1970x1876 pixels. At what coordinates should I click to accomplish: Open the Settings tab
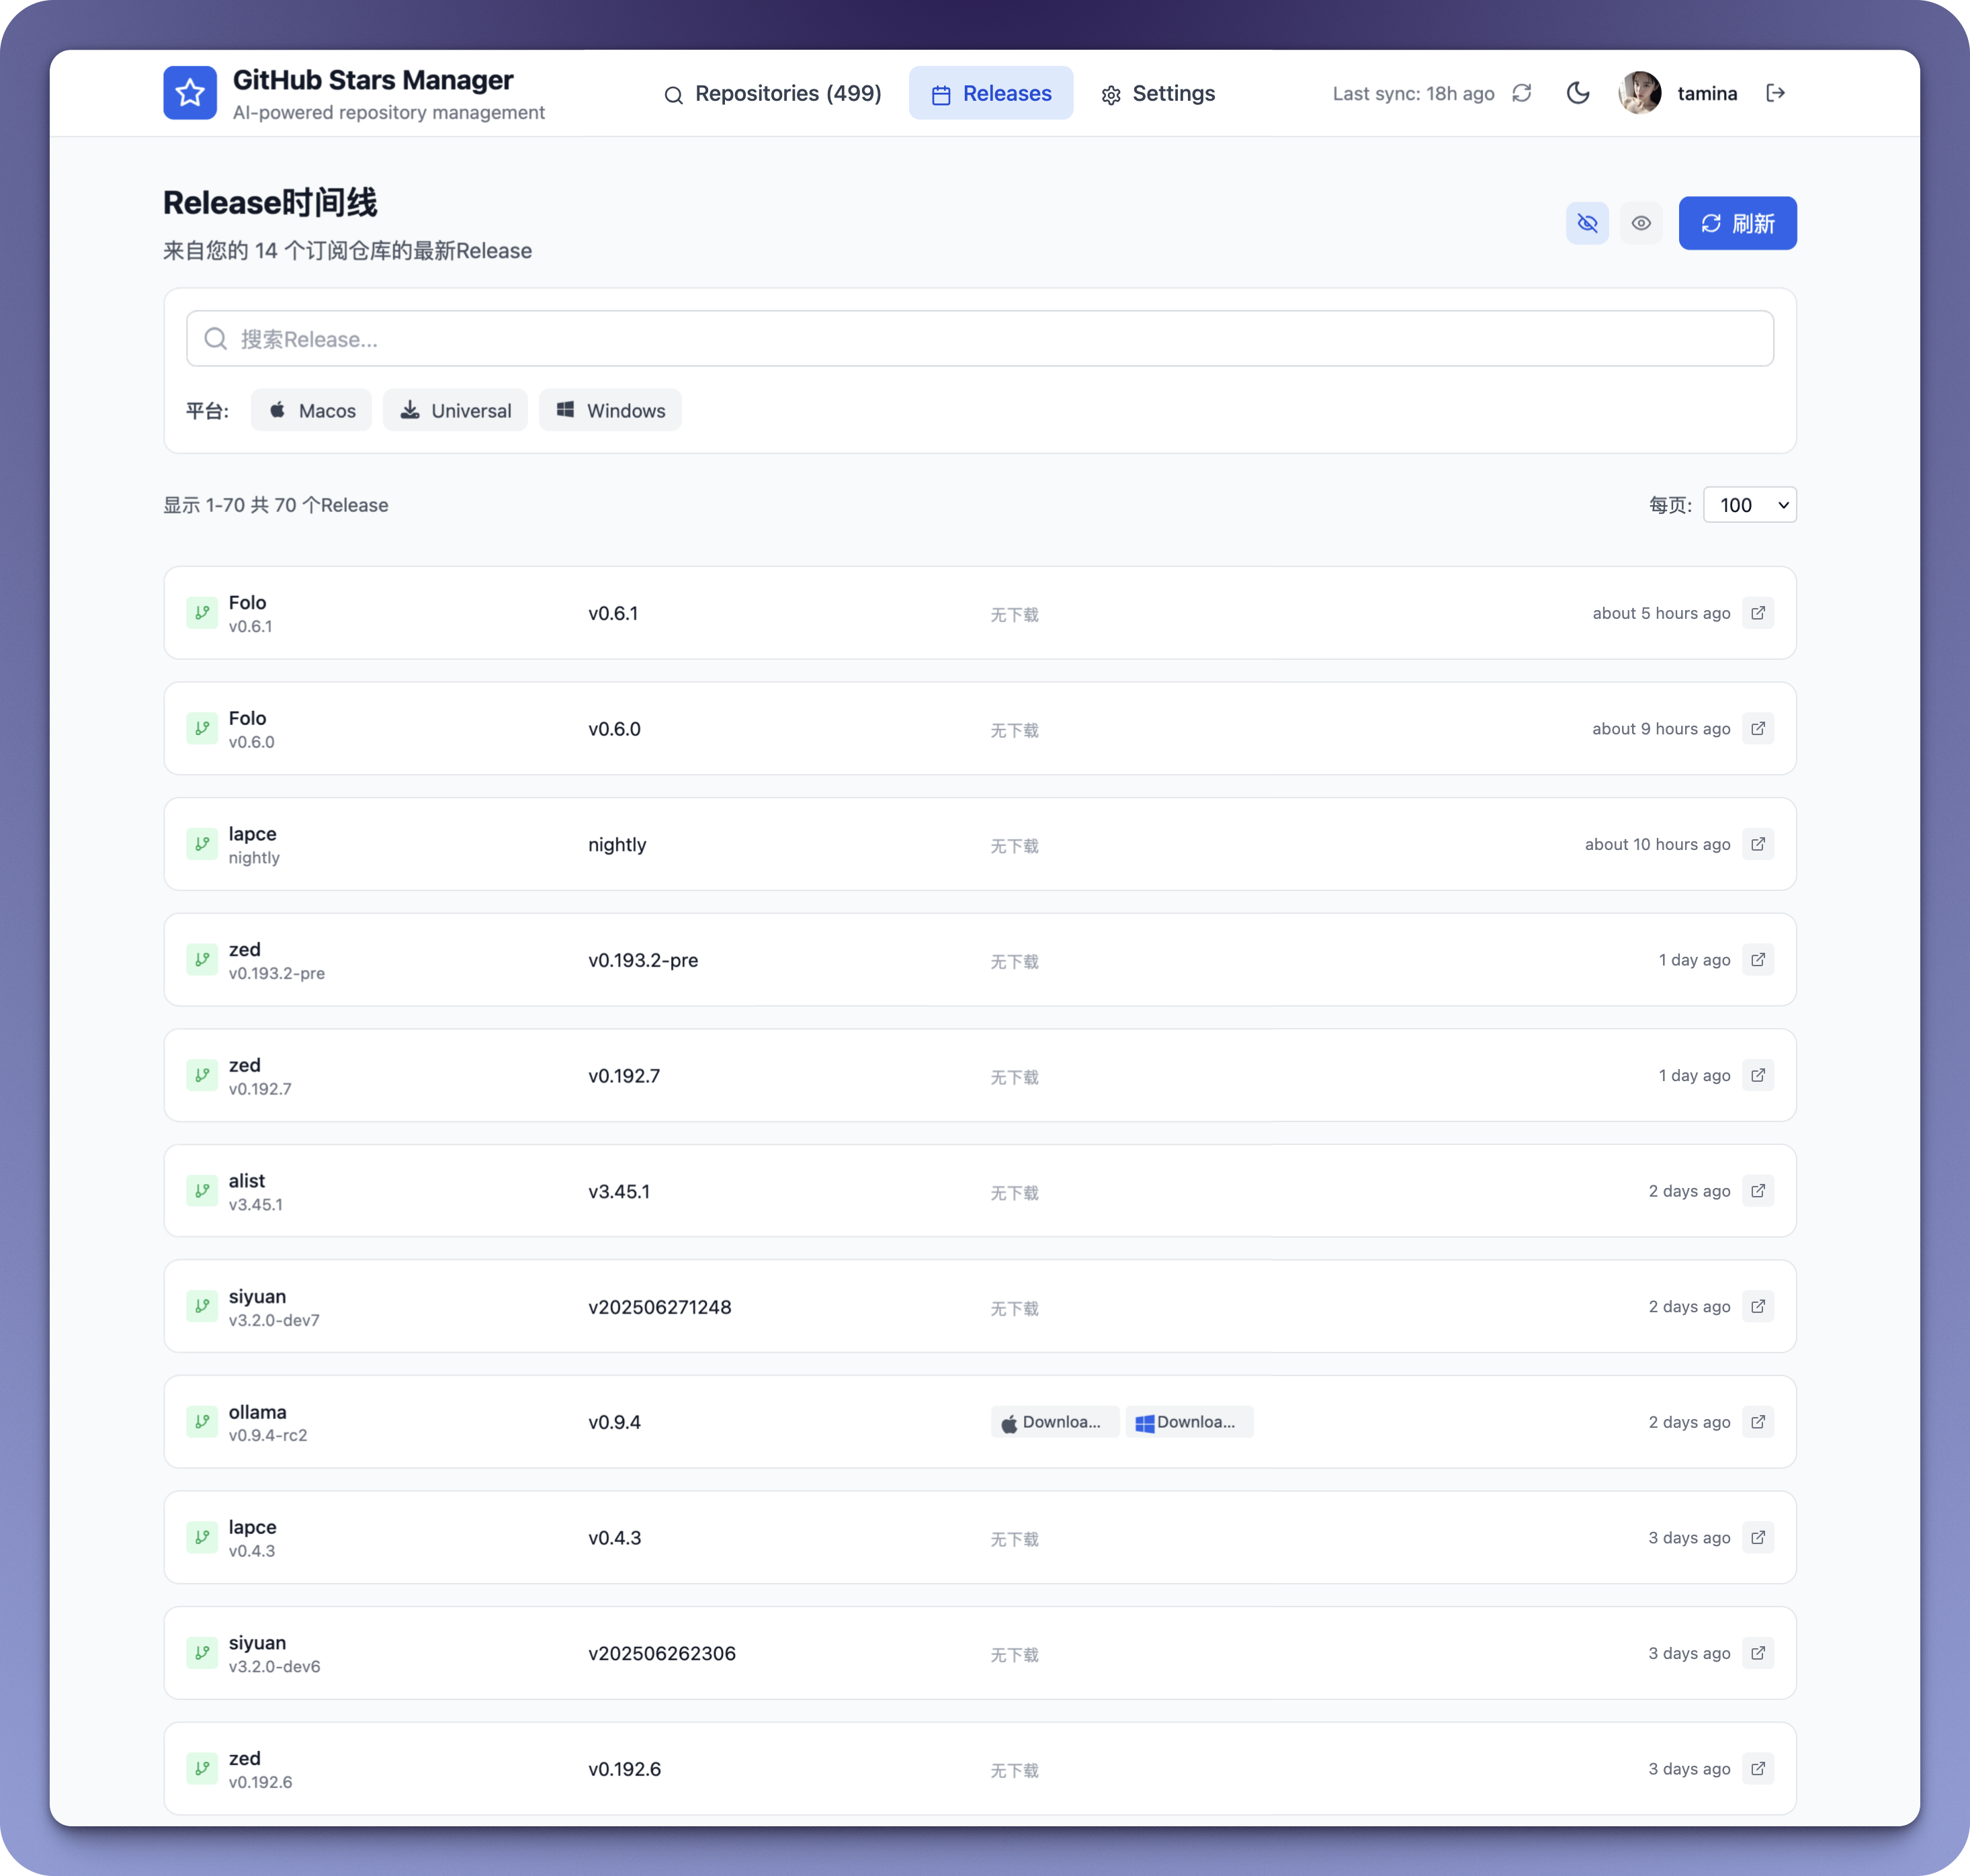[1158, 93]
